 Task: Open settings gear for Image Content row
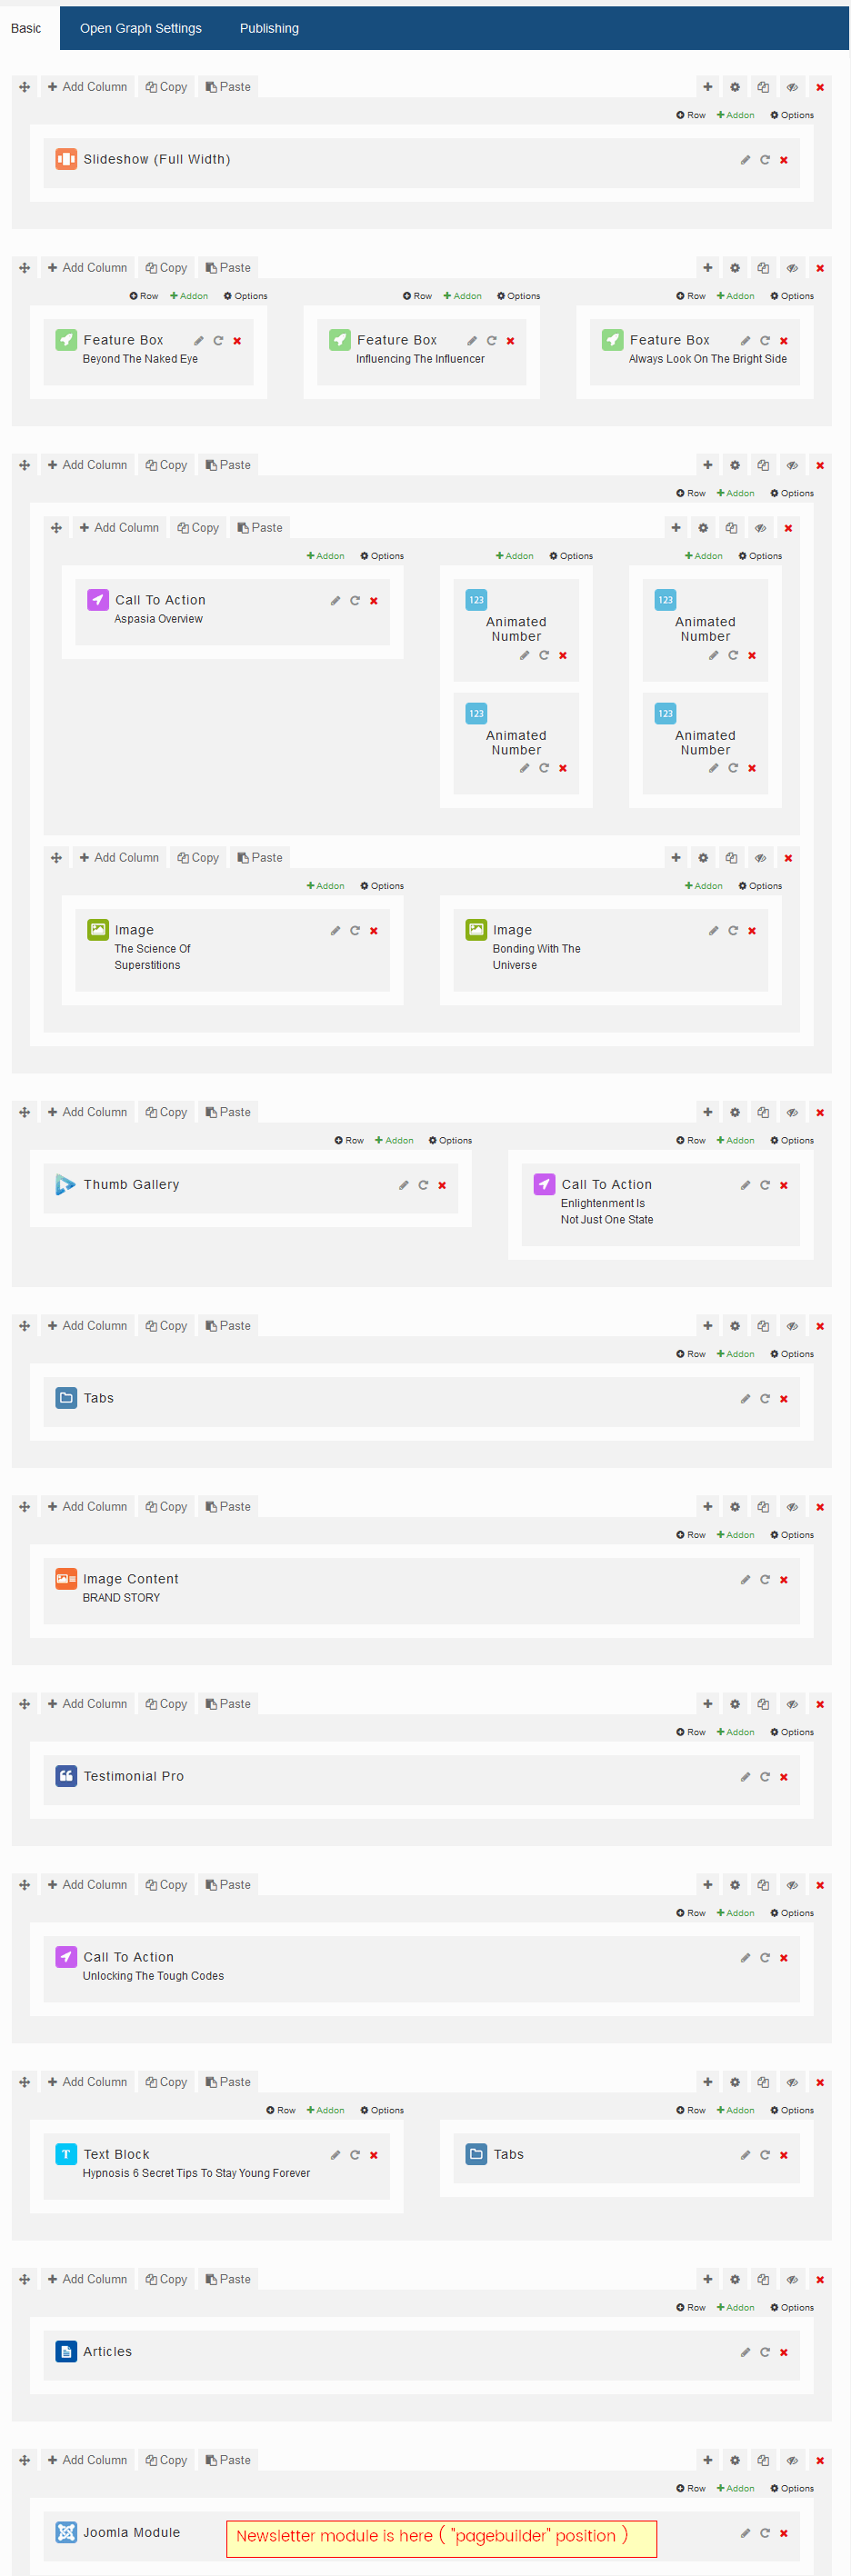tap(735, 1507)
